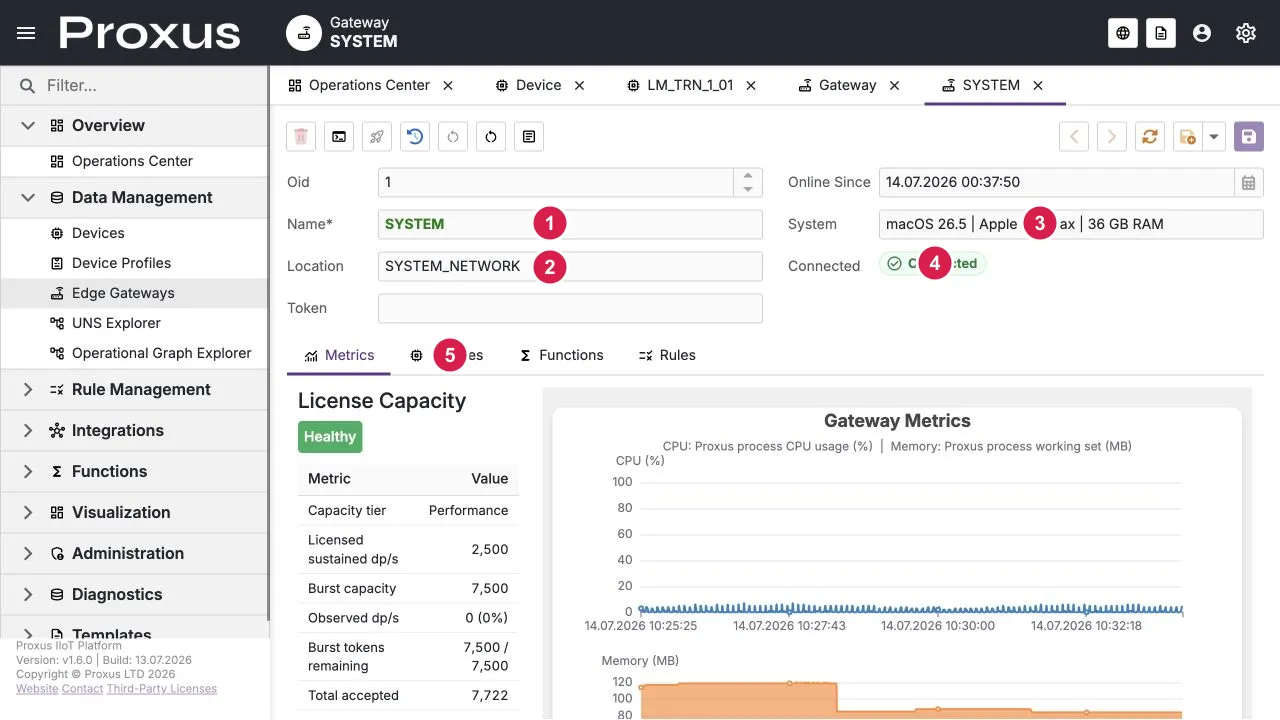Image resolution: width=1280 pixels, height=720 pixels.
Task: Click the gateway router icon in header
Action: 304,33
